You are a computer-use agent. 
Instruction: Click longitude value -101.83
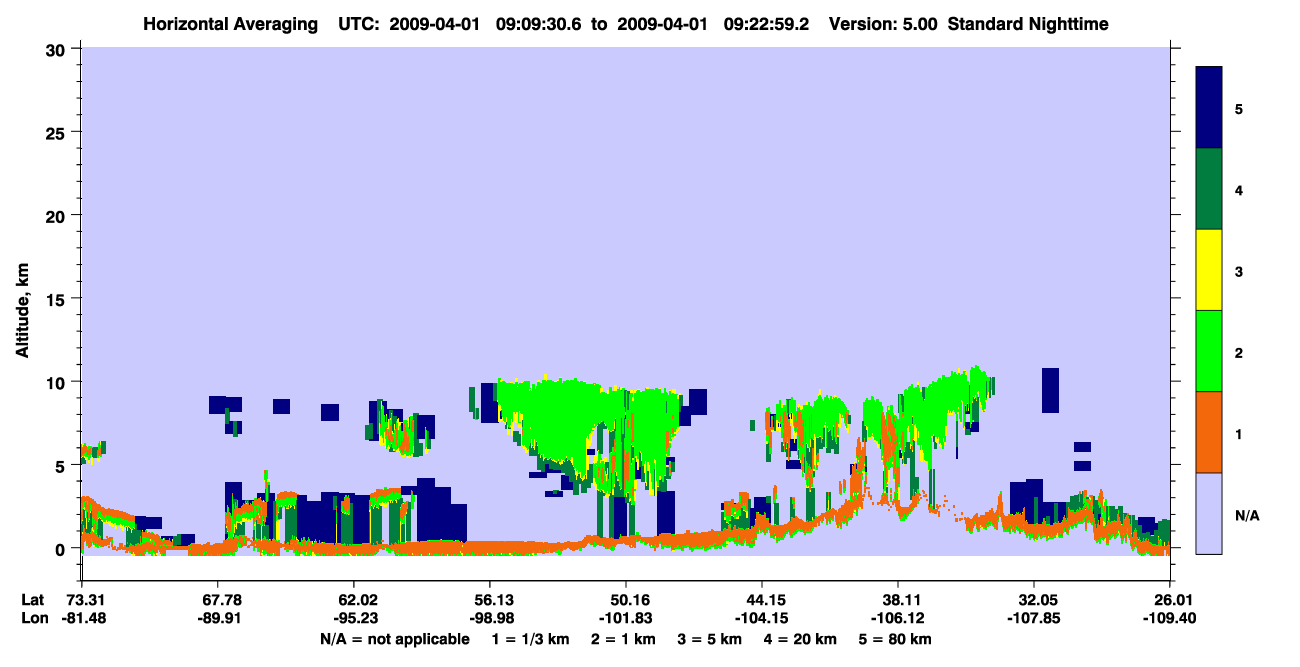(626, 618)
